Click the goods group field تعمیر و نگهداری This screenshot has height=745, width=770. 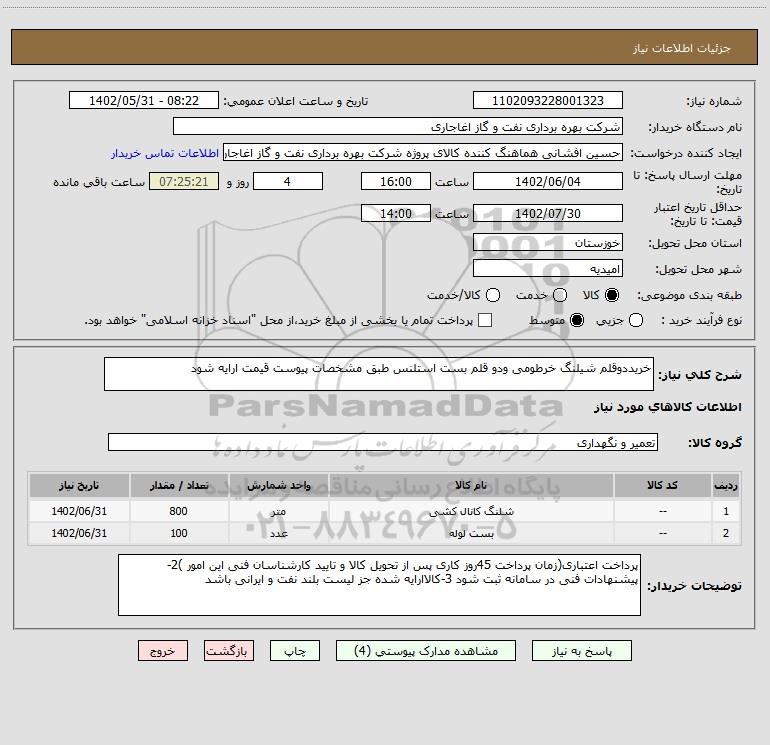pyautogui.click(x=383, y=442)
